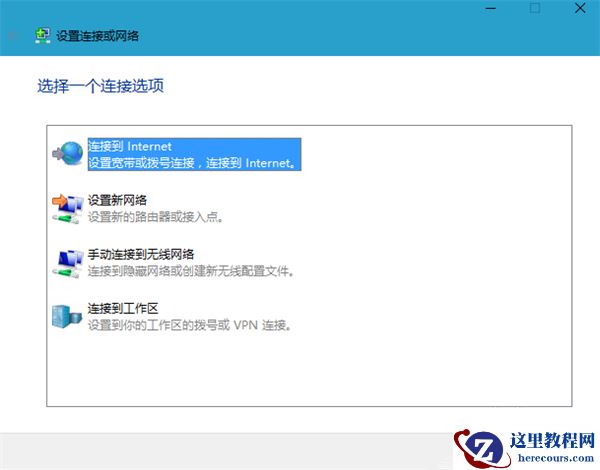Click the disabled maximize window button
Image resolution: width=600 pixels, height=470 pixels.
coord(535,8)
